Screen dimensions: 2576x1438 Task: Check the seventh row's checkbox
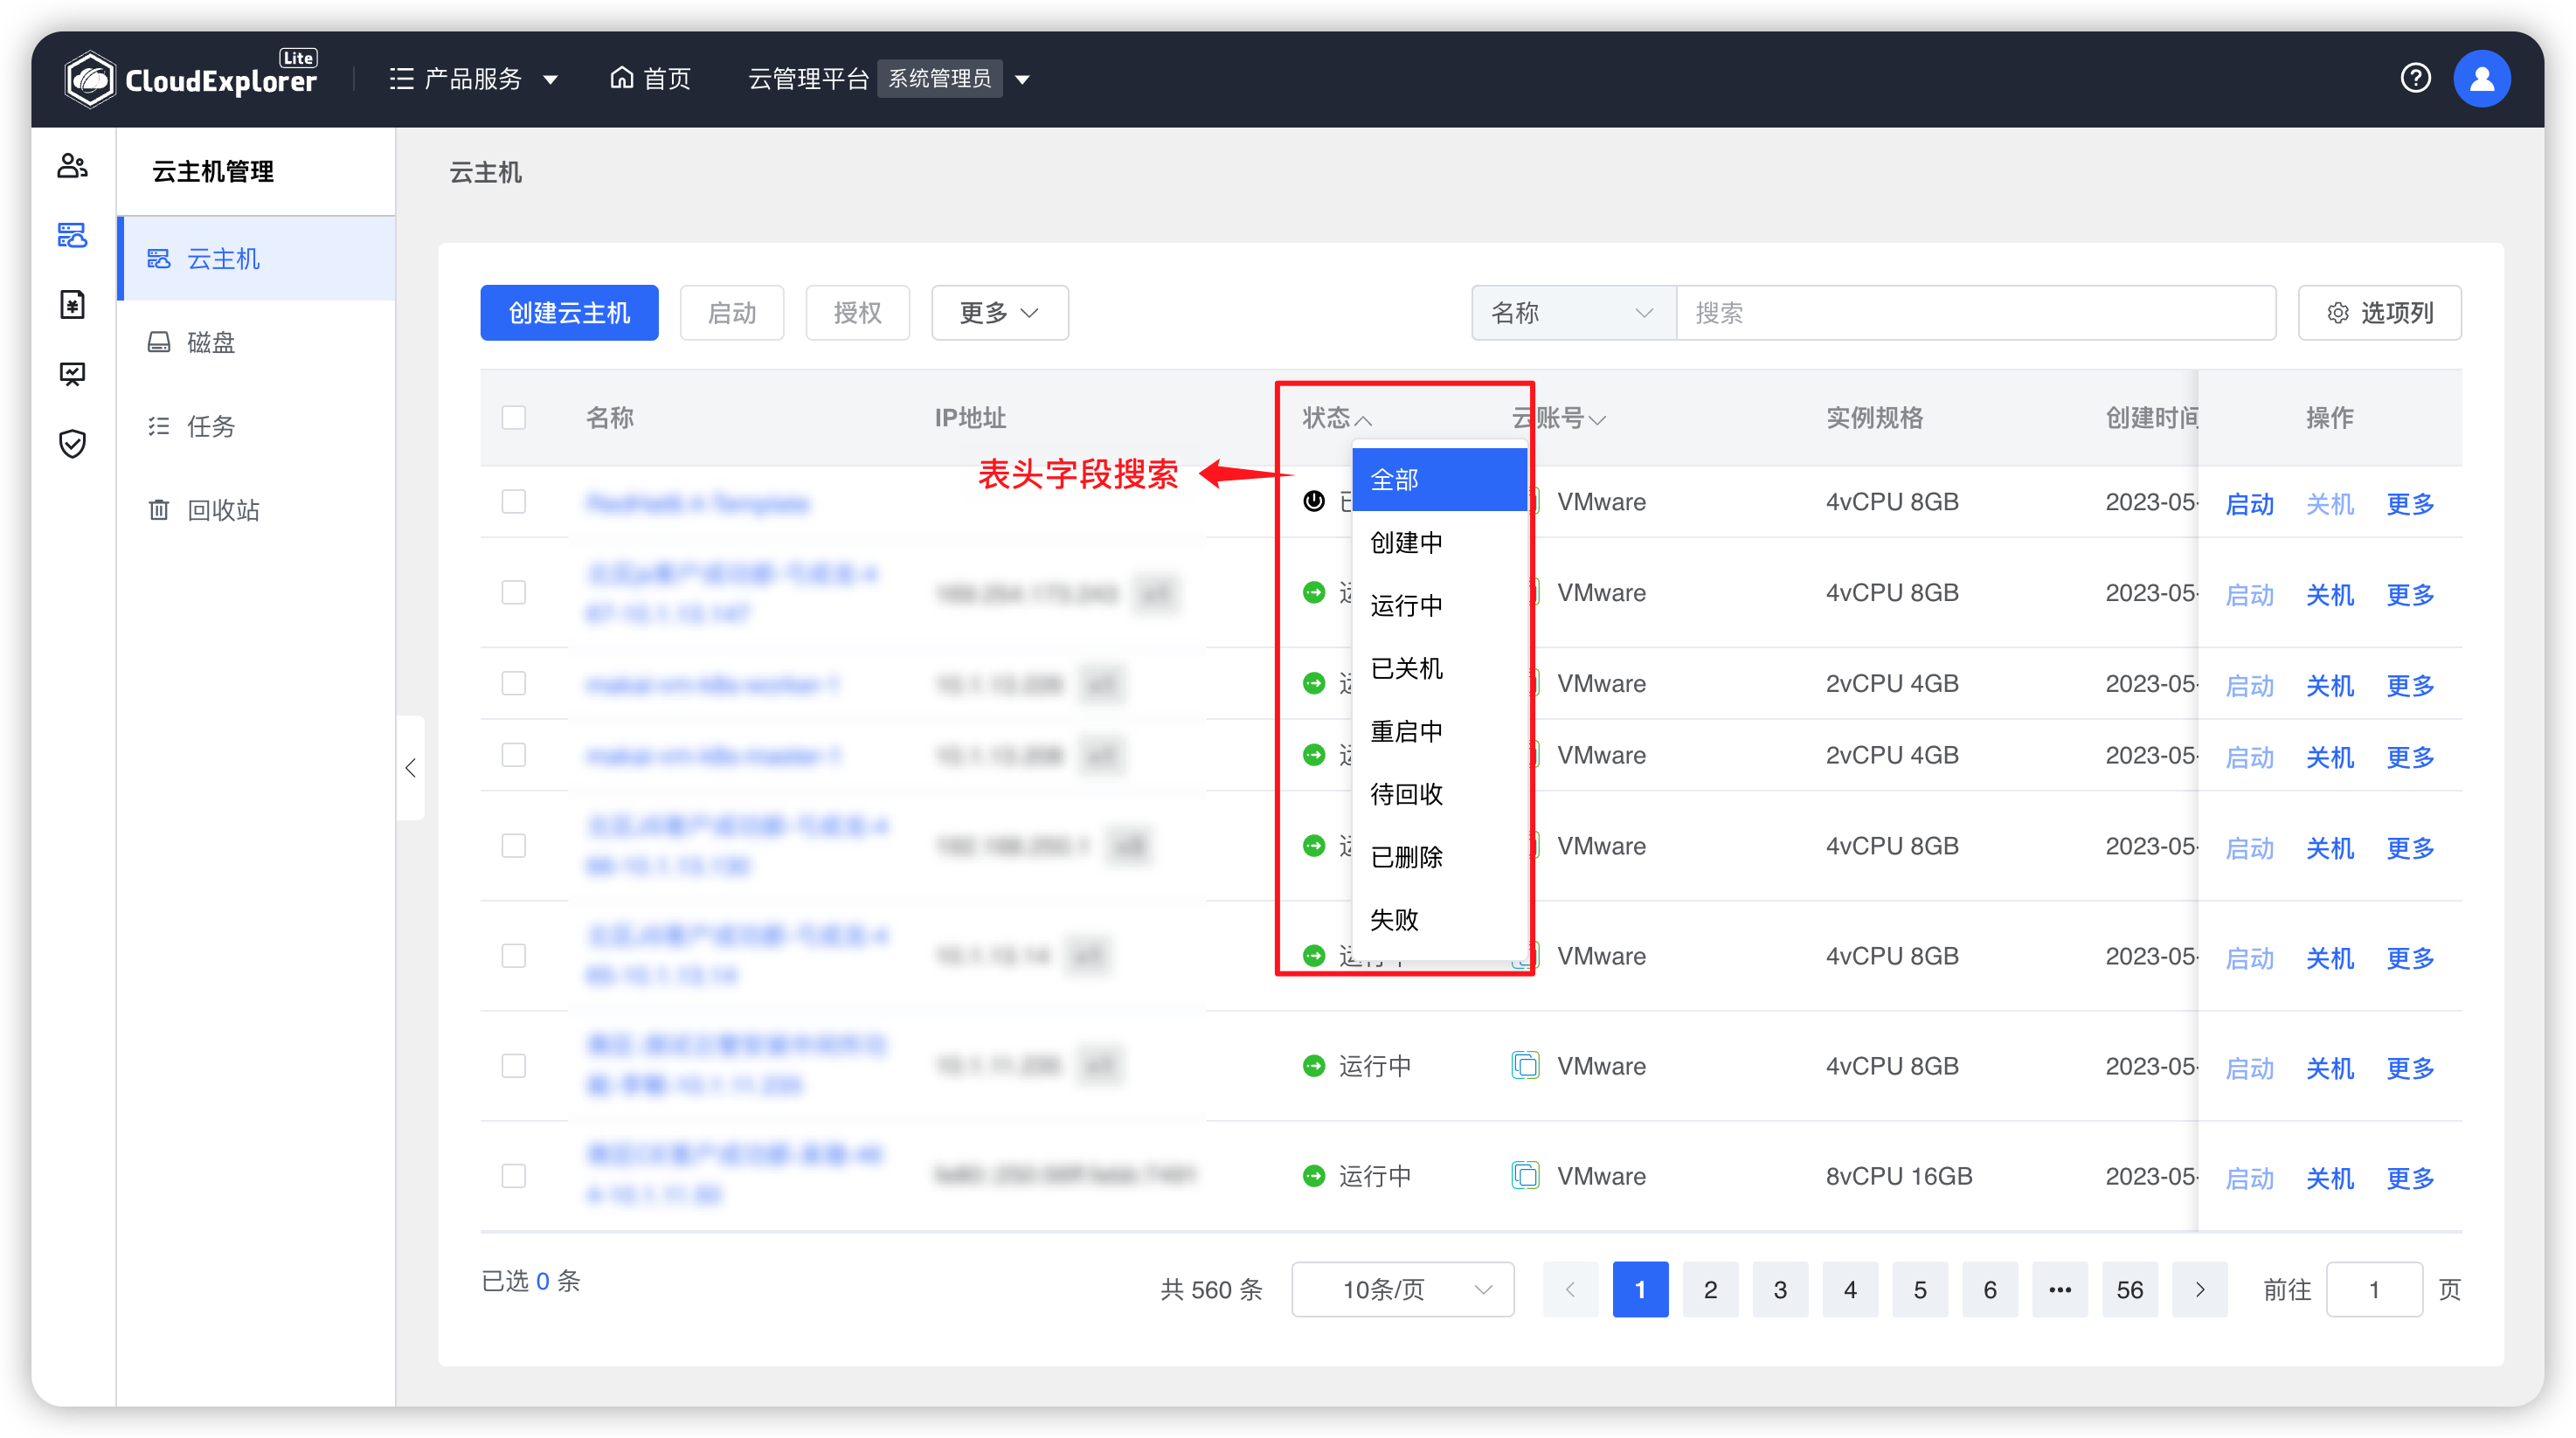coord(514,1066)
